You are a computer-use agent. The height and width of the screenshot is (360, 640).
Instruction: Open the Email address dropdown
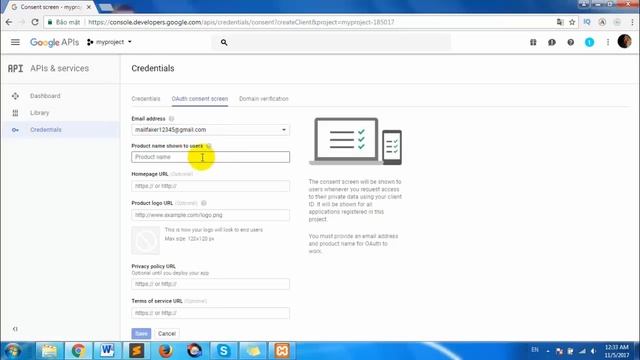tap(211, 130)
